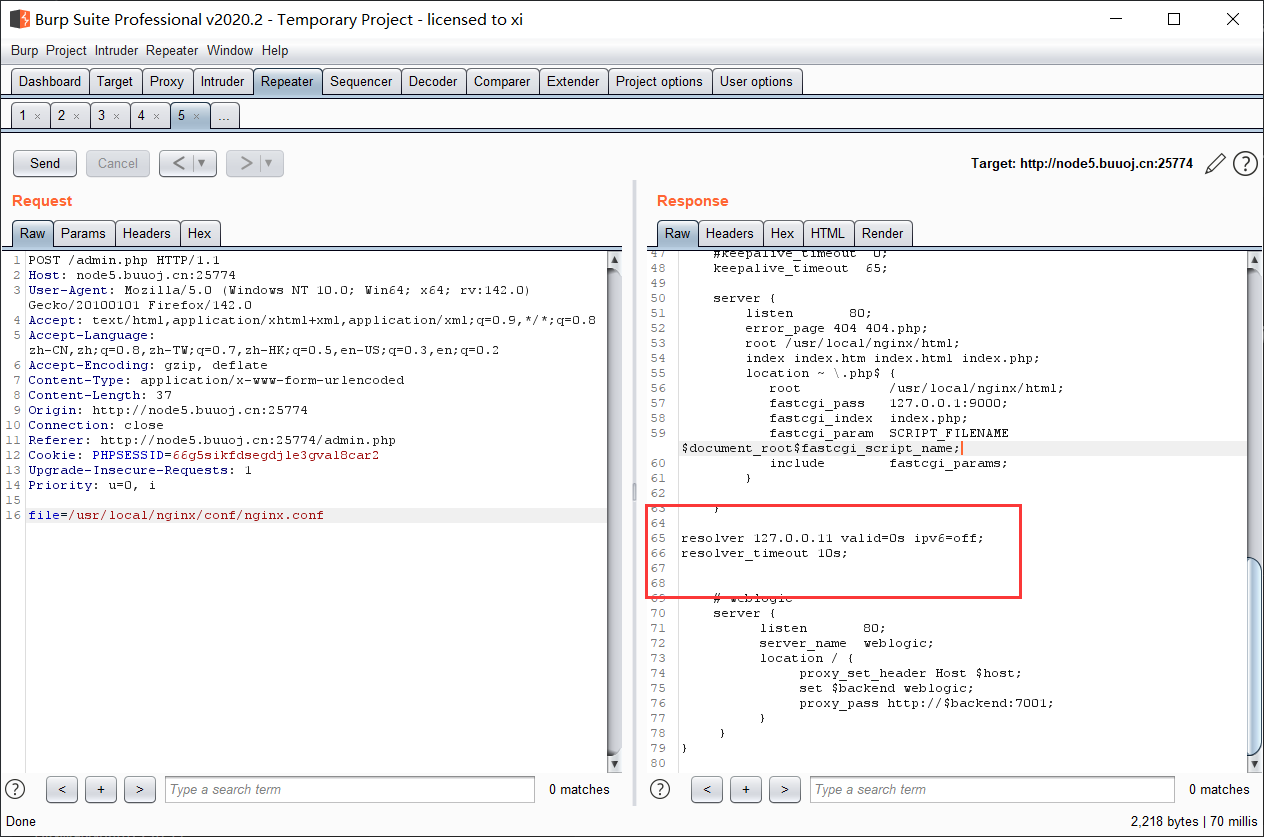This screenshot has height=837, width=1264.
Task: Click the request search term field
Action: [x=350, y=789]
